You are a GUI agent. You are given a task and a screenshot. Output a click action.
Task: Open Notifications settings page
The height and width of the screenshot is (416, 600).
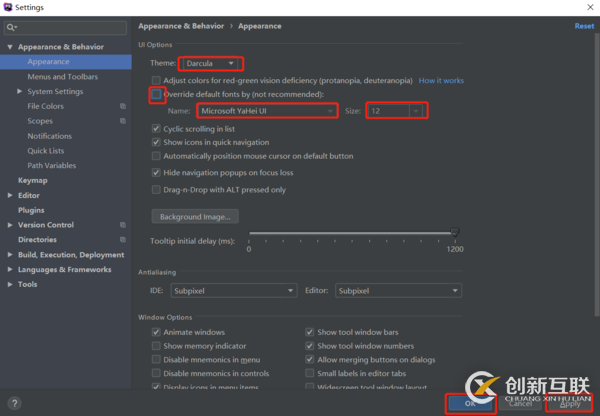coord(49,136)
